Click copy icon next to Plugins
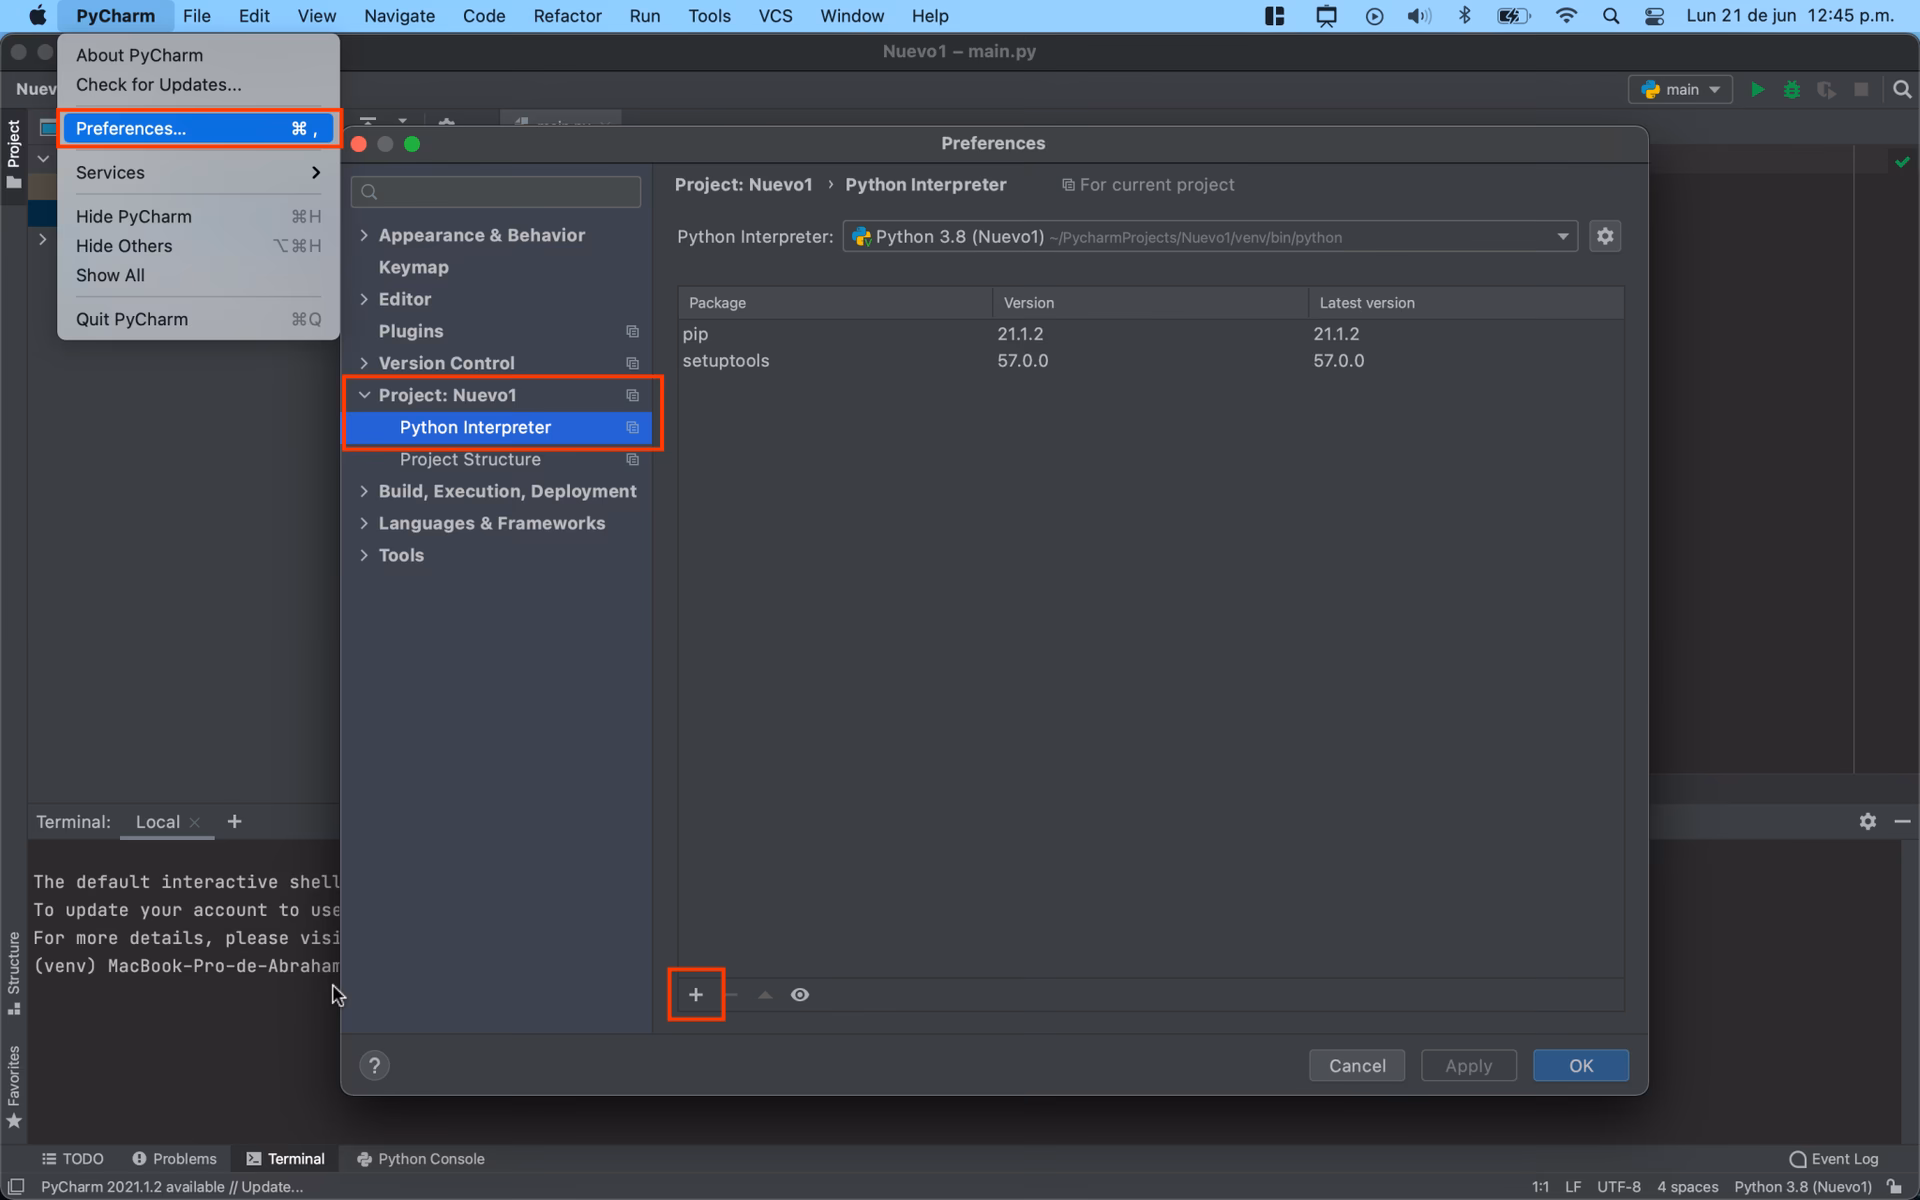Viewport: 1920px width, 1200px height. click(632, 331)
